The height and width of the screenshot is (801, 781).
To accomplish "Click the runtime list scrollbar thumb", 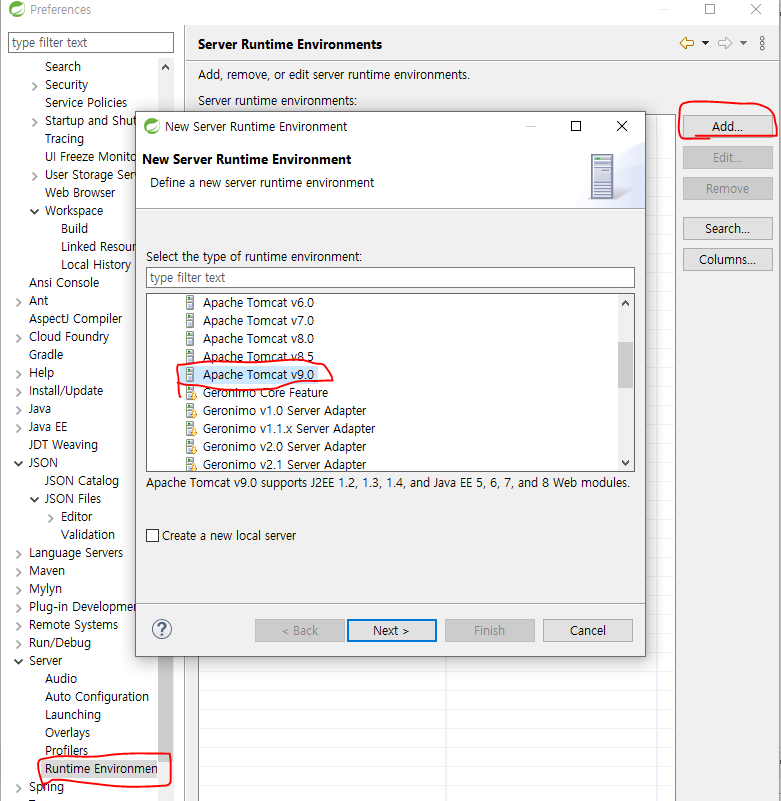I will (625, 365).
